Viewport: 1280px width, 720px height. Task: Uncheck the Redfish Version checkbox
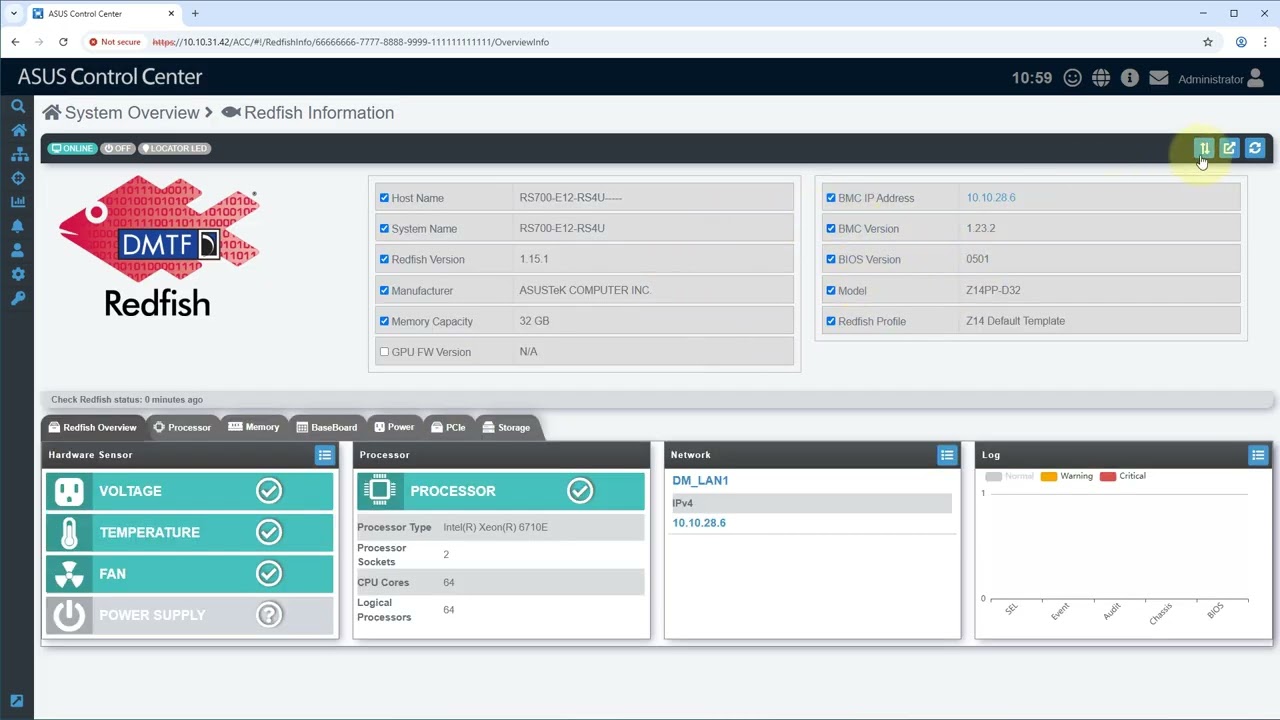point(384,259)
